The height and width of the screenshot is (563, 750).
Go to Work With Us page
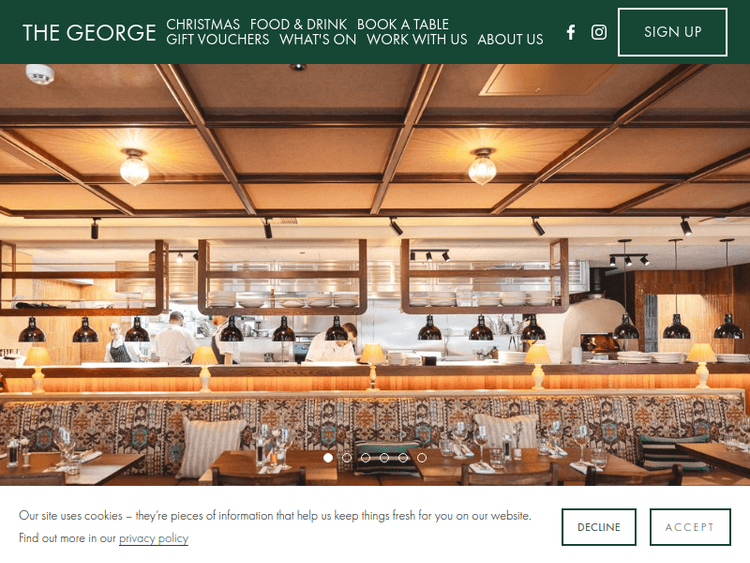click(417, 39)
